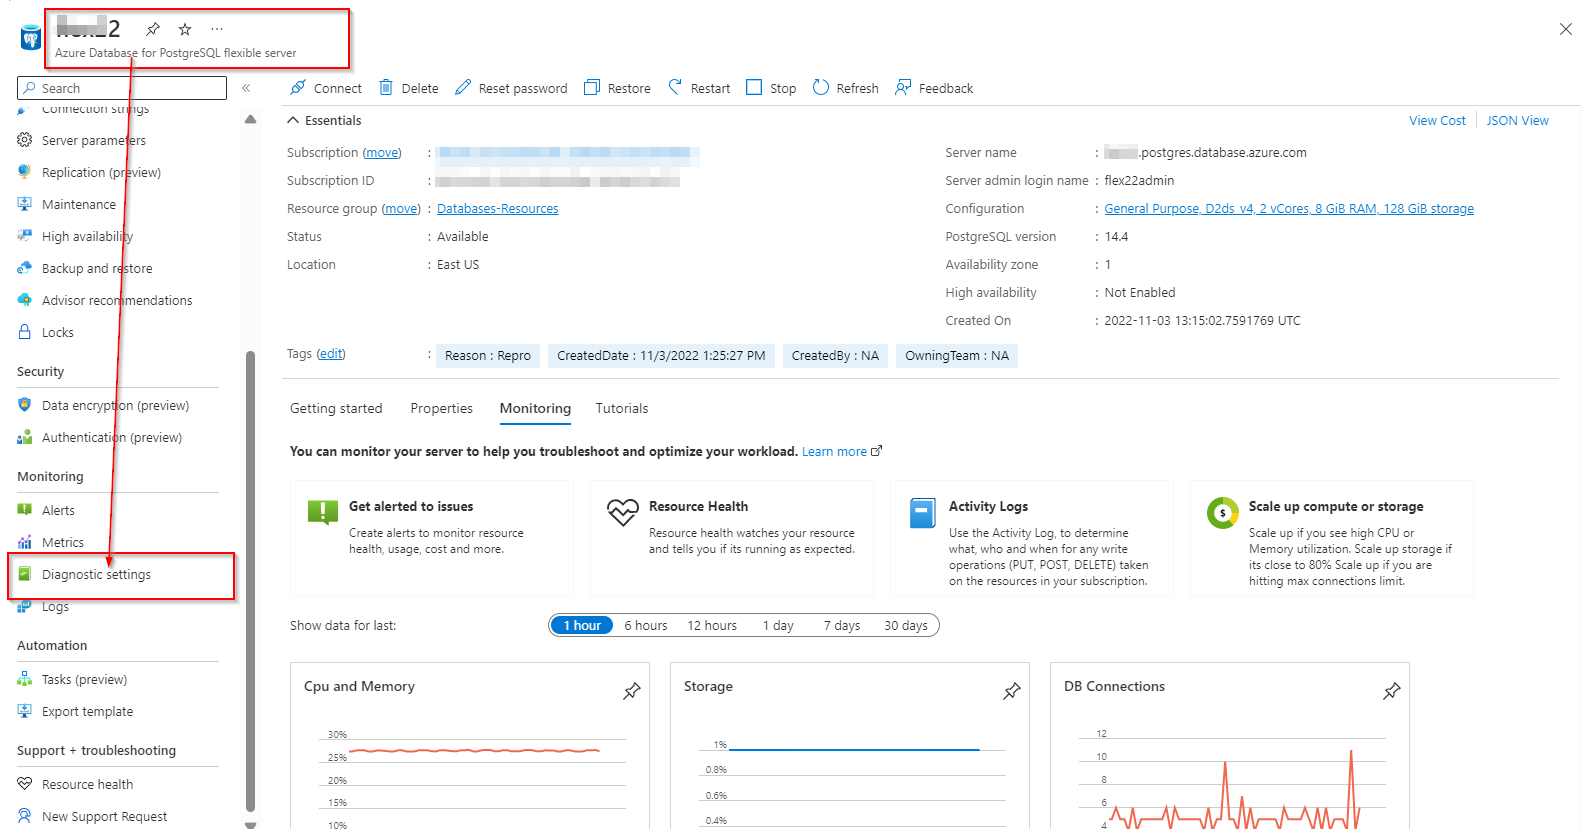Open the Databases-Resources resource group link

pos(498,208)
